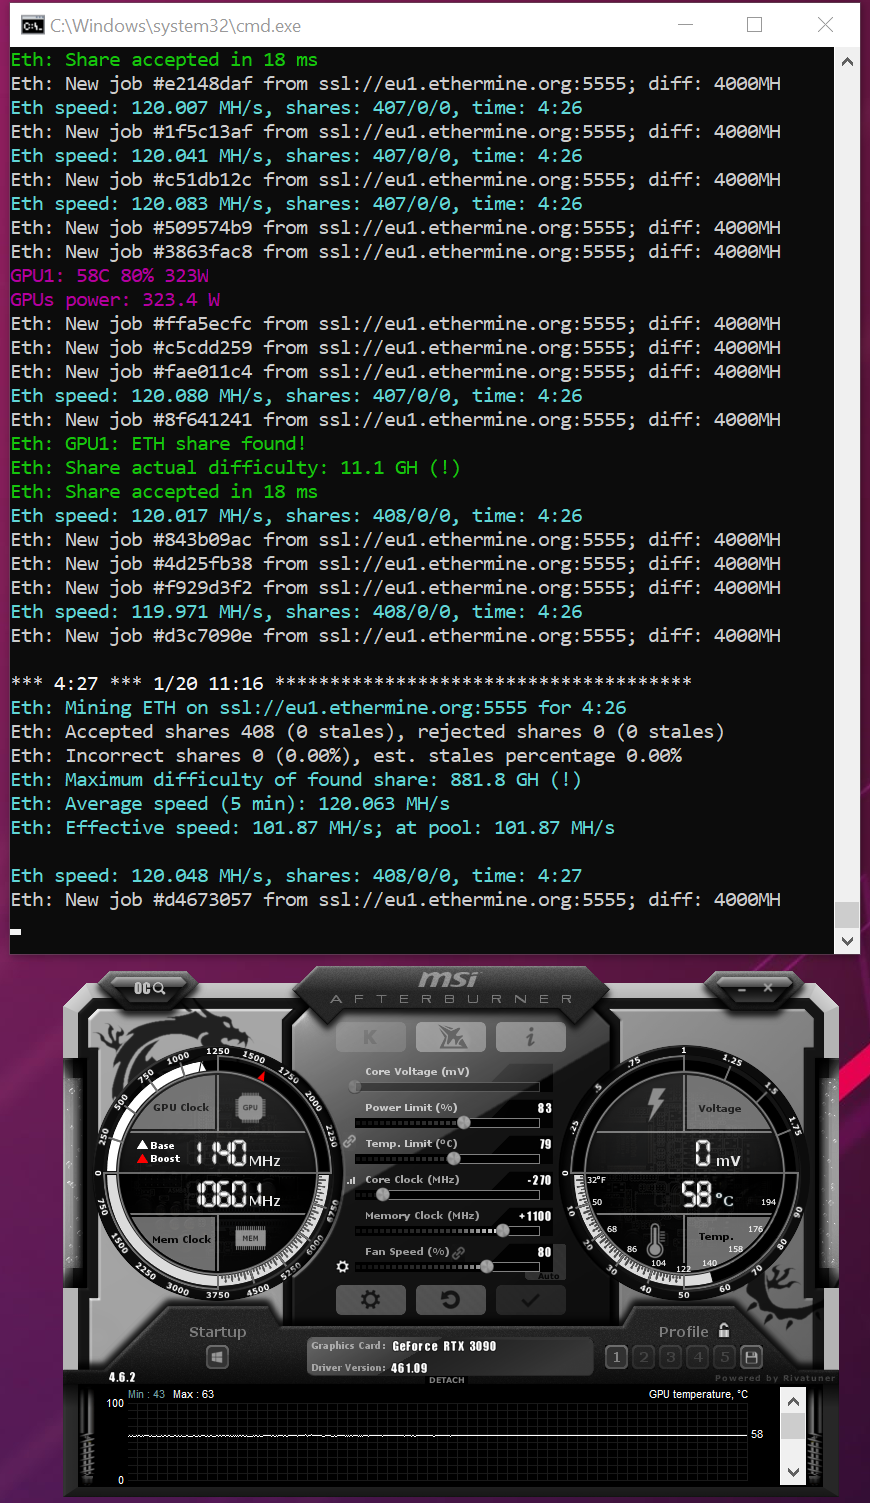Adjust the Core Clock slider handle
This screenshot has width=870, height=1503.
[x=382, y=1194]
